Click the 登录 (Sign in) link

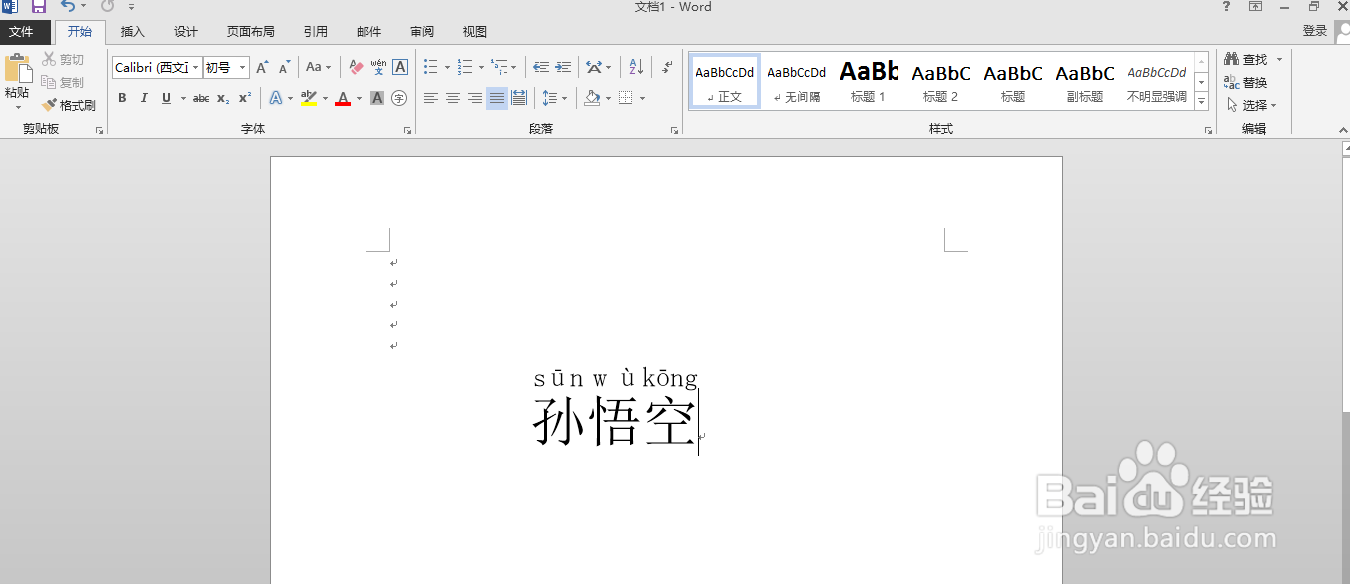pyautogui.click(x=1315, y=31)
